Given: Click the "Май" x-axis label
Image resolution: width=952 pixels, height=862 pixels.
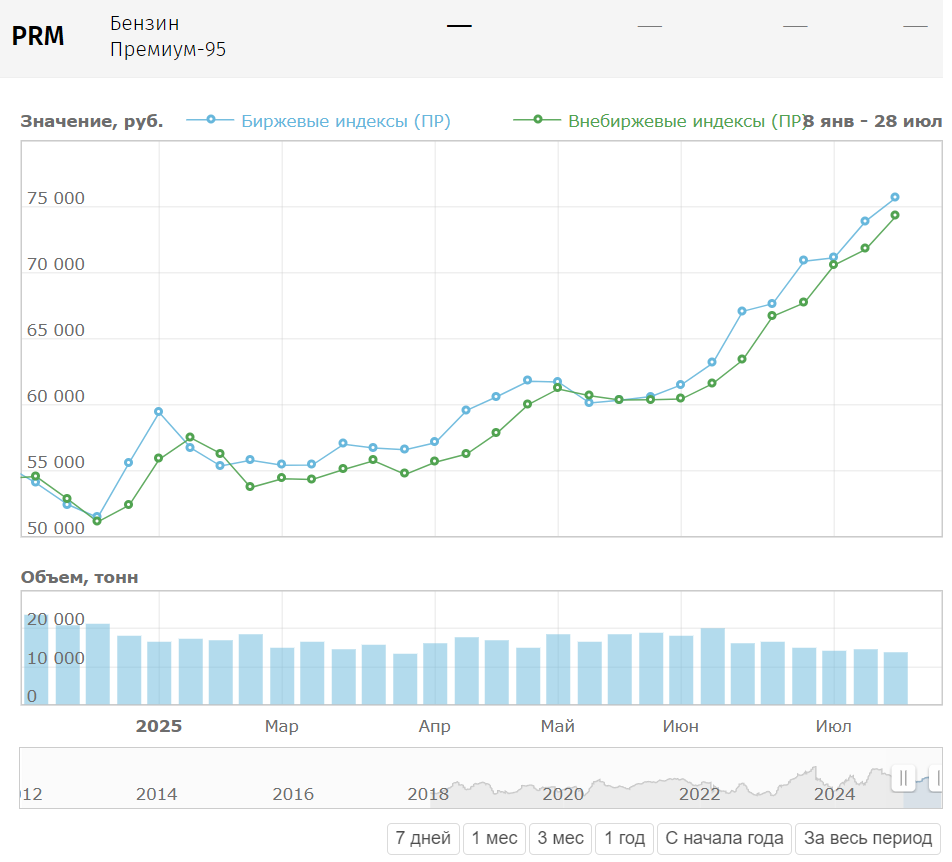Looking at the screenshot, I should click(x=558, y=726).
